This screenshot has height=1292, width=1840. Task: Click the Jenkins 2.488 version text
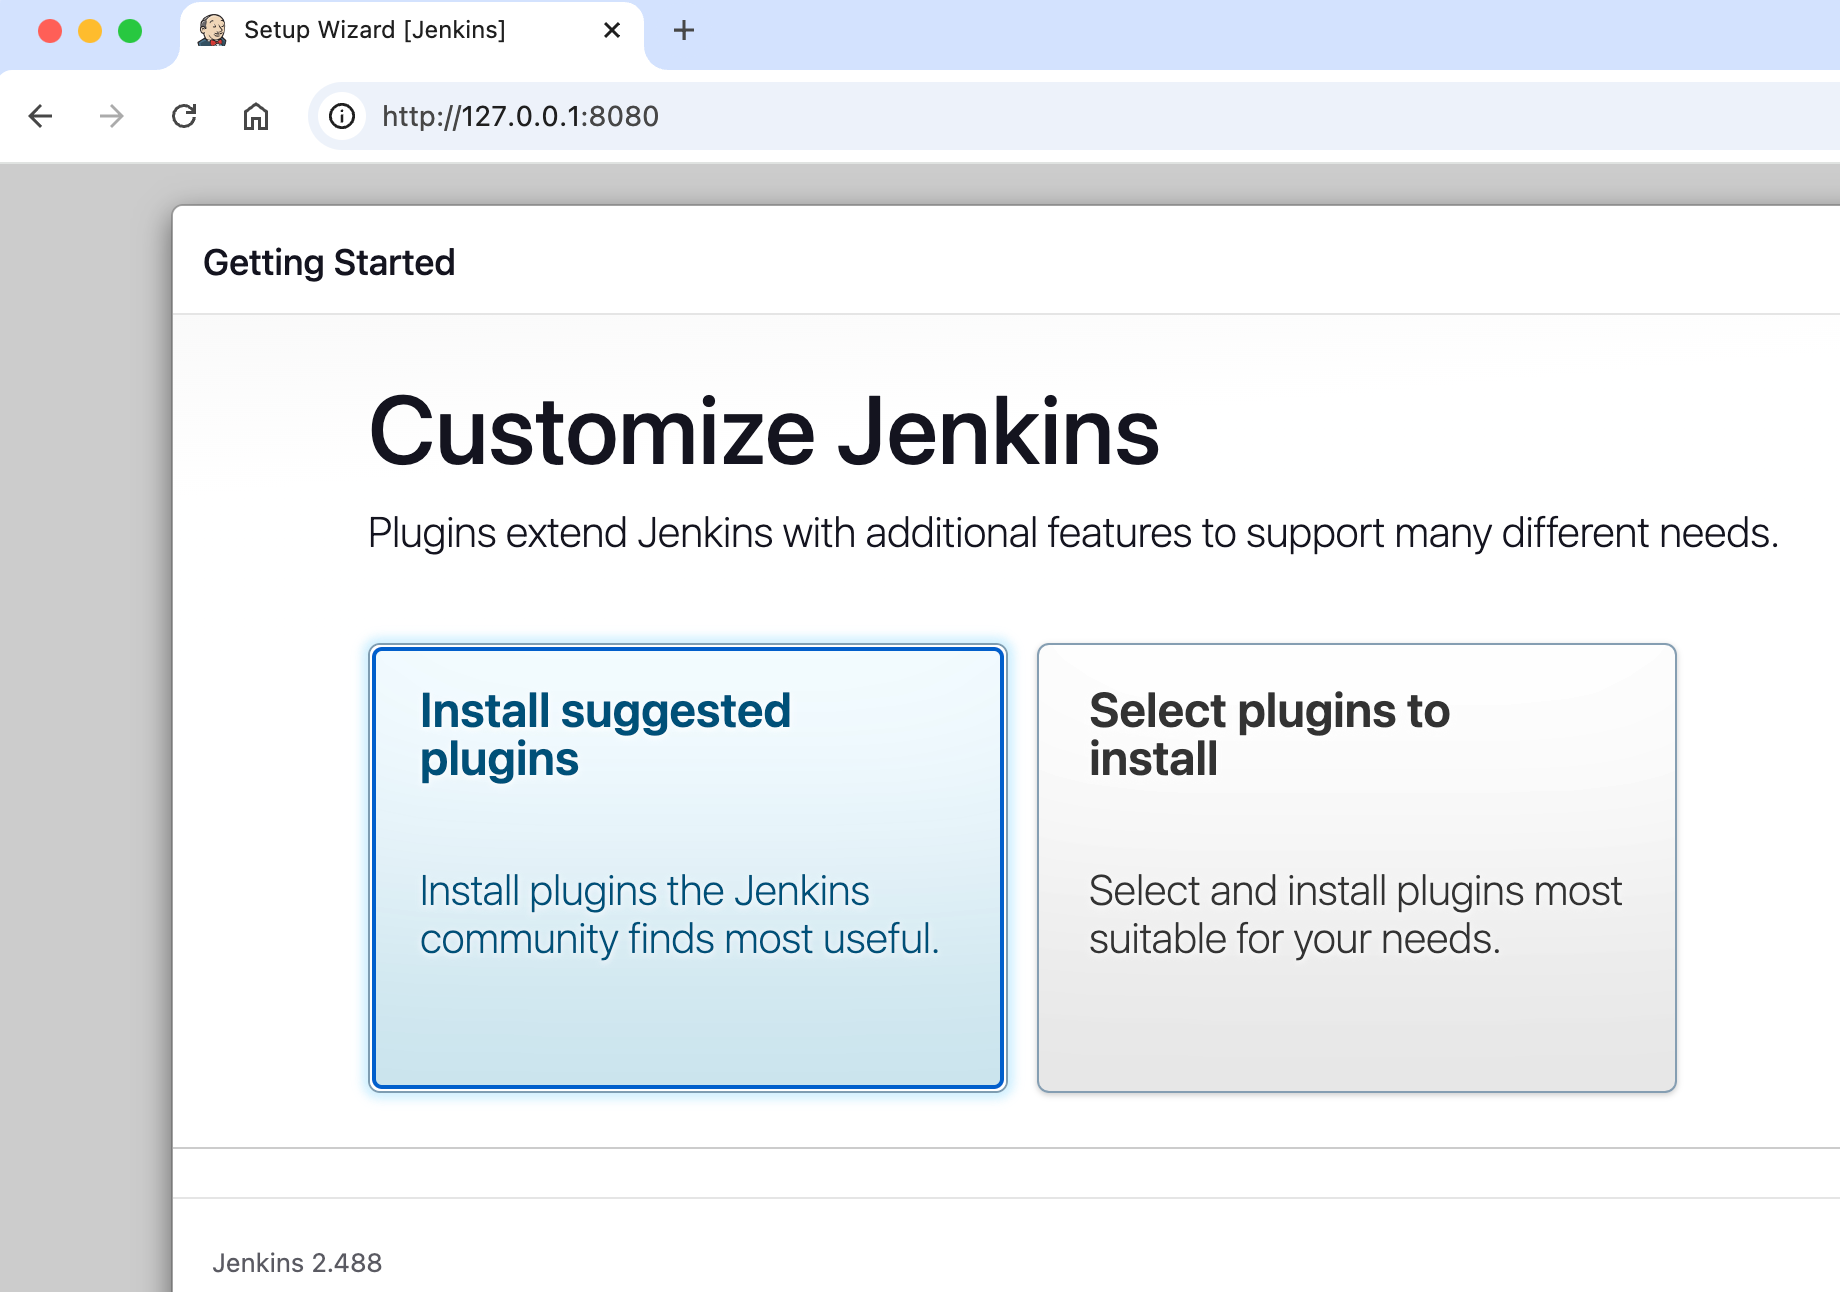(297, 1263)
